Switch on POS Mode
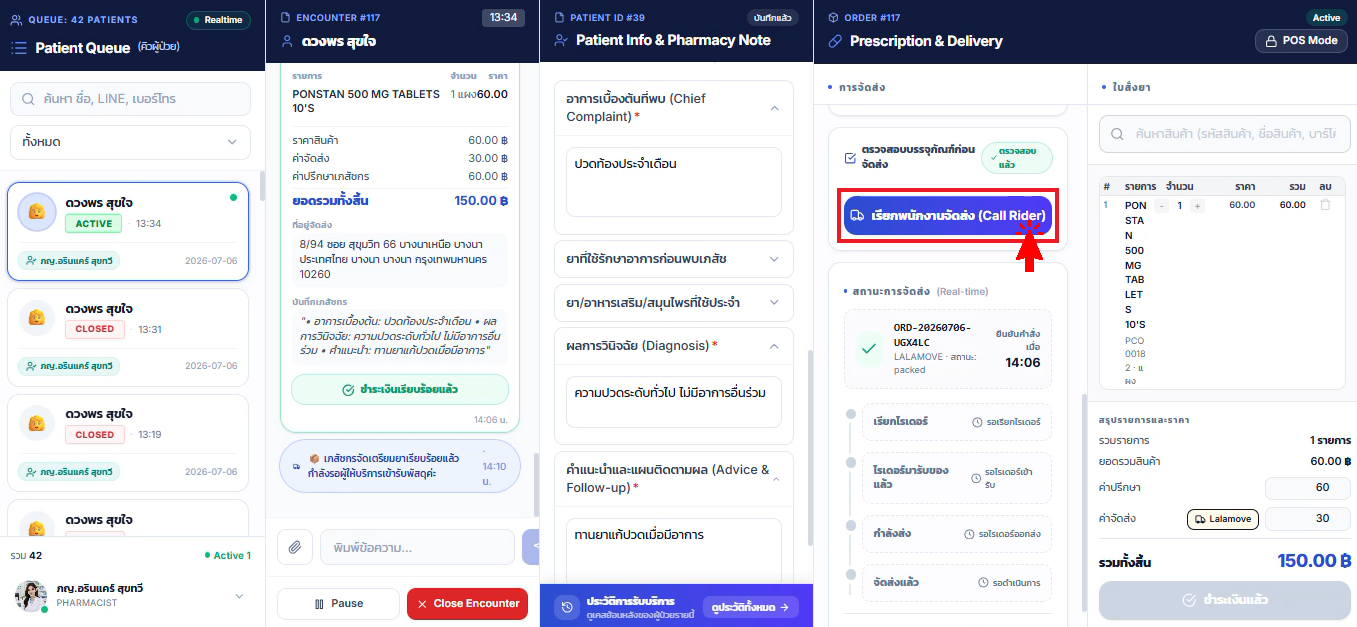The image size is (1357, 627). coord(1301,41)
